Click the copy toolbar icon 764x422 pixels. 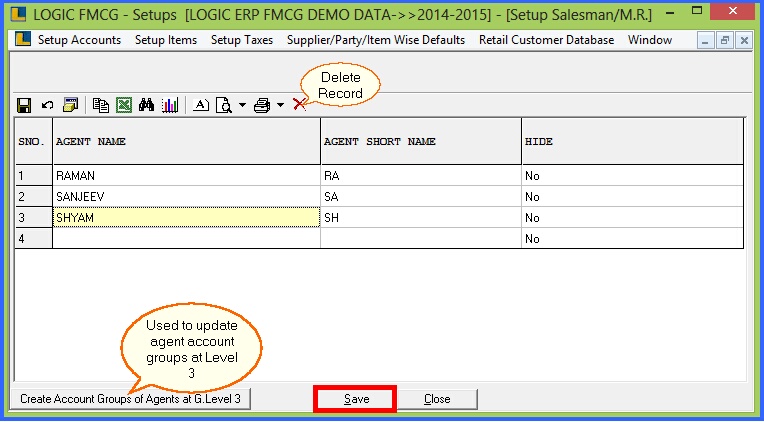coord(100,104)
